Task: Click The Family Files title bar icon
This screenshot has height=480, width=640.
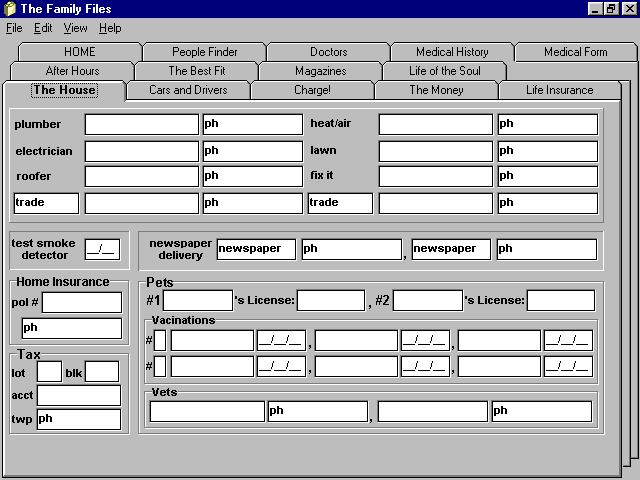Action: pos(10,8)
